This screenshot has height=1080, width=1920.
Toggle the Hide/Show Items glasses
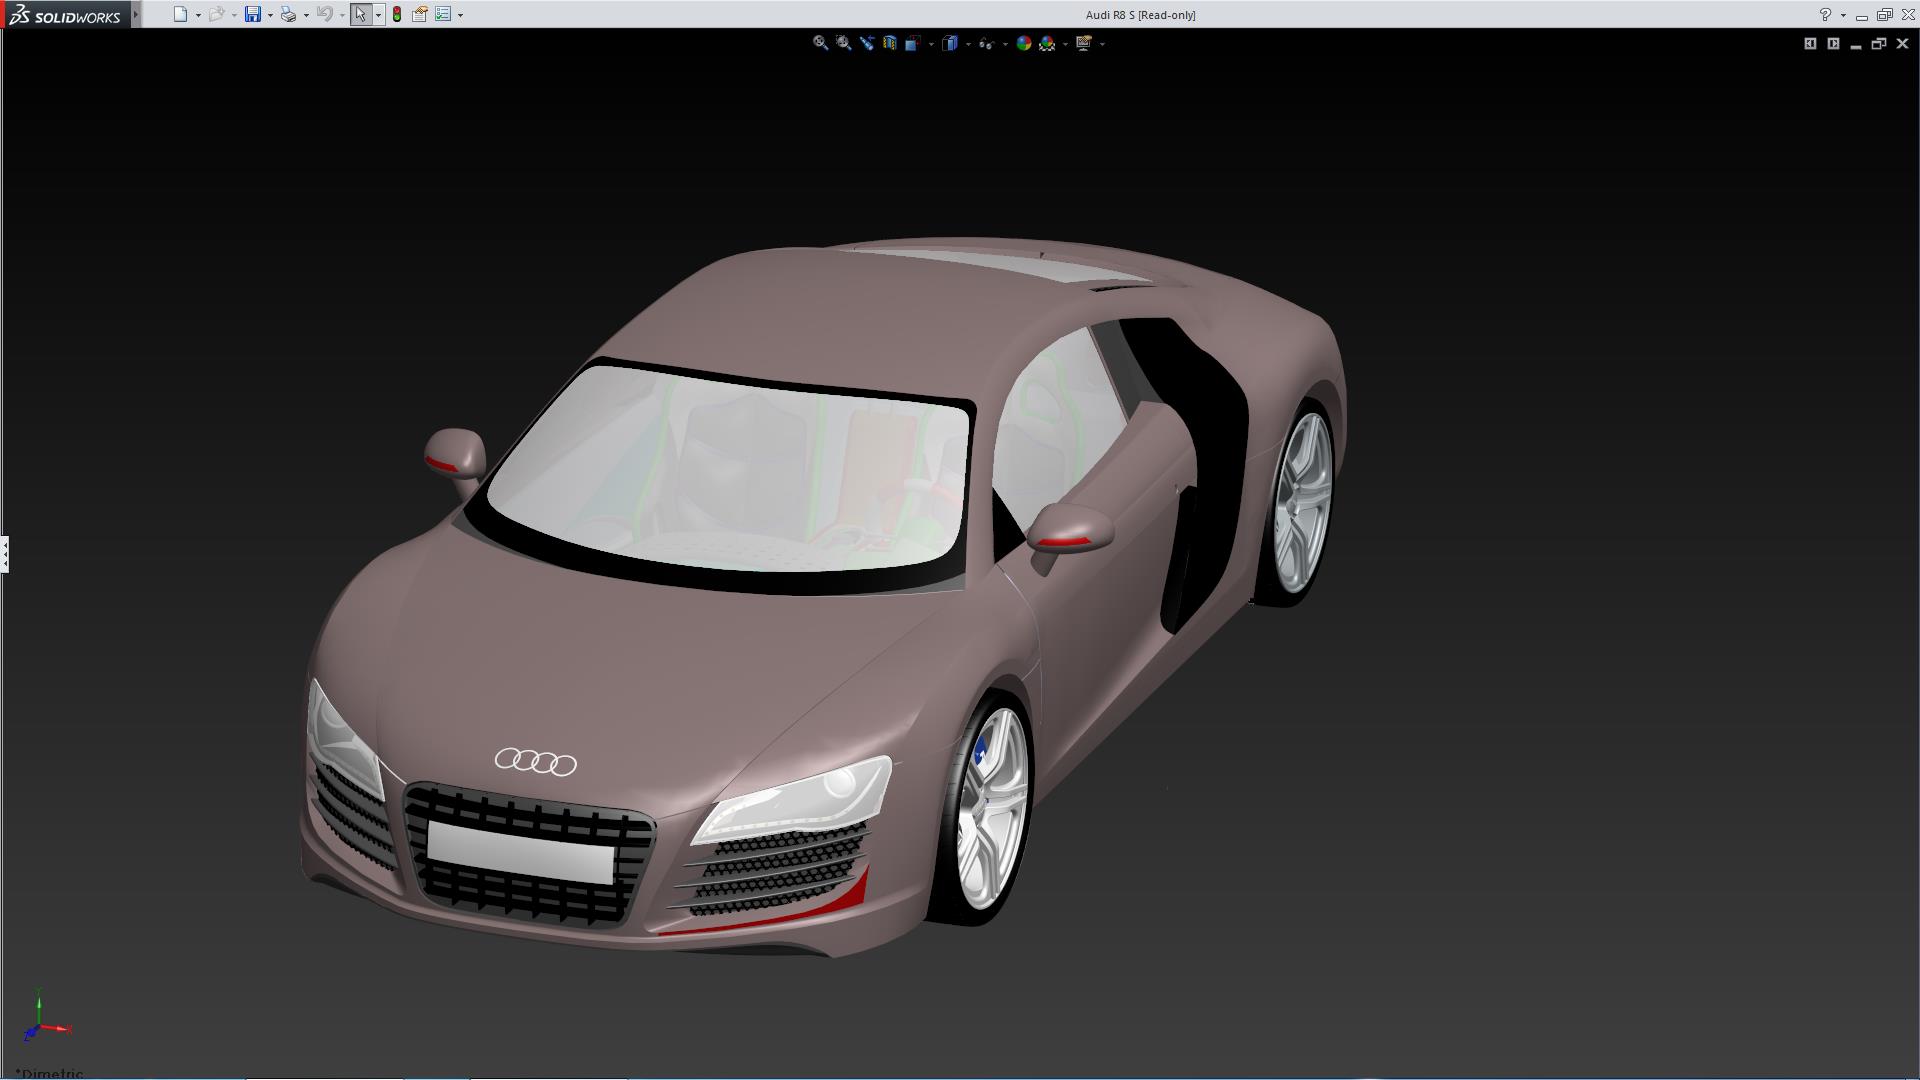(x=986, y=43)
